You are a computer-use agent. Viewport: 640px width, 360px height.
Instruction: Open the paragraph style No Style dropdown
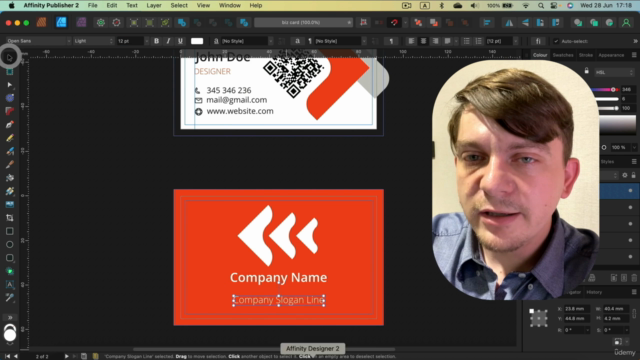coord(340,41)
